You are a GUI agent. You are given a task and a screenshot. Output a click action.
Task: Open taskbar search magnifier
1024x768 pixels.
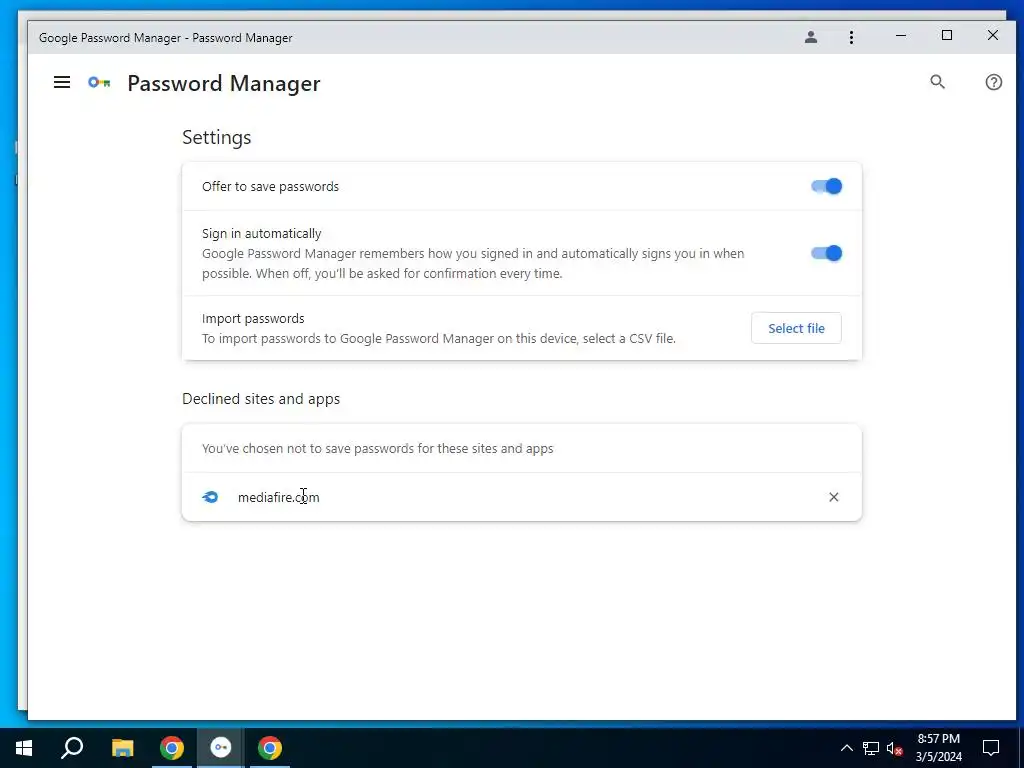pos(72,748)
